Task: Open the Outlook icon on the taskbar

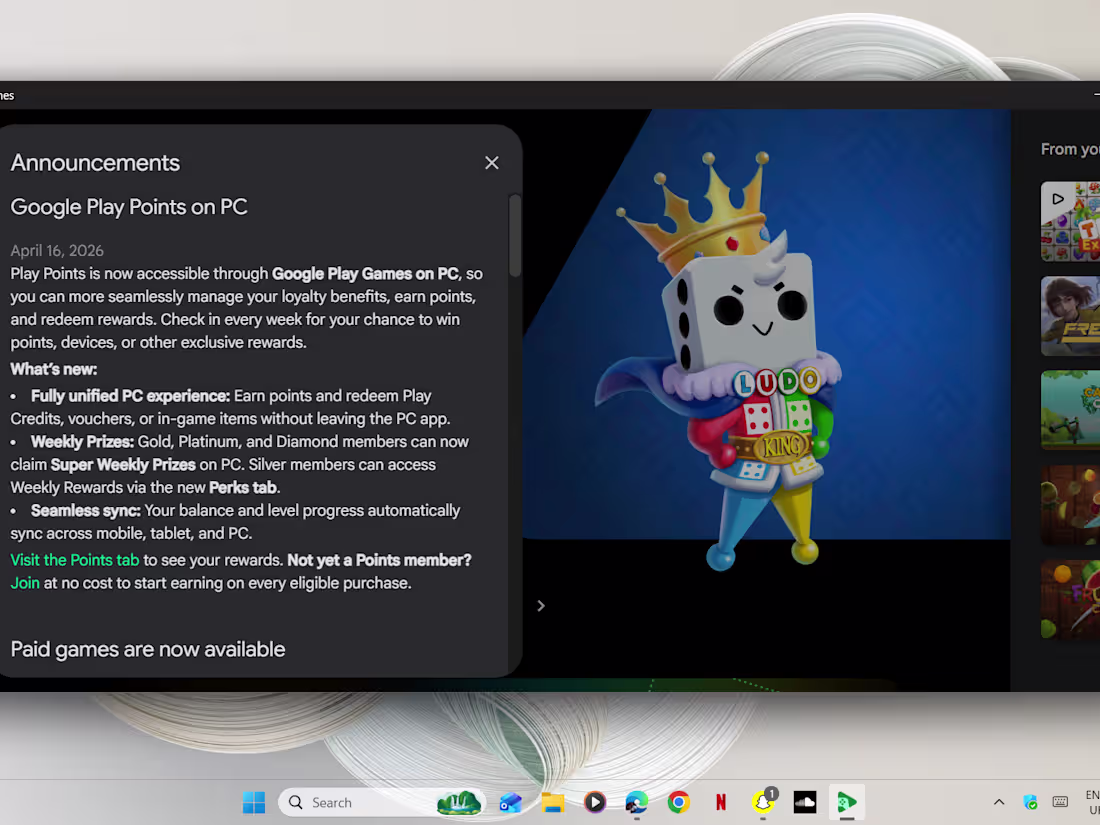Action: (511, 803)
